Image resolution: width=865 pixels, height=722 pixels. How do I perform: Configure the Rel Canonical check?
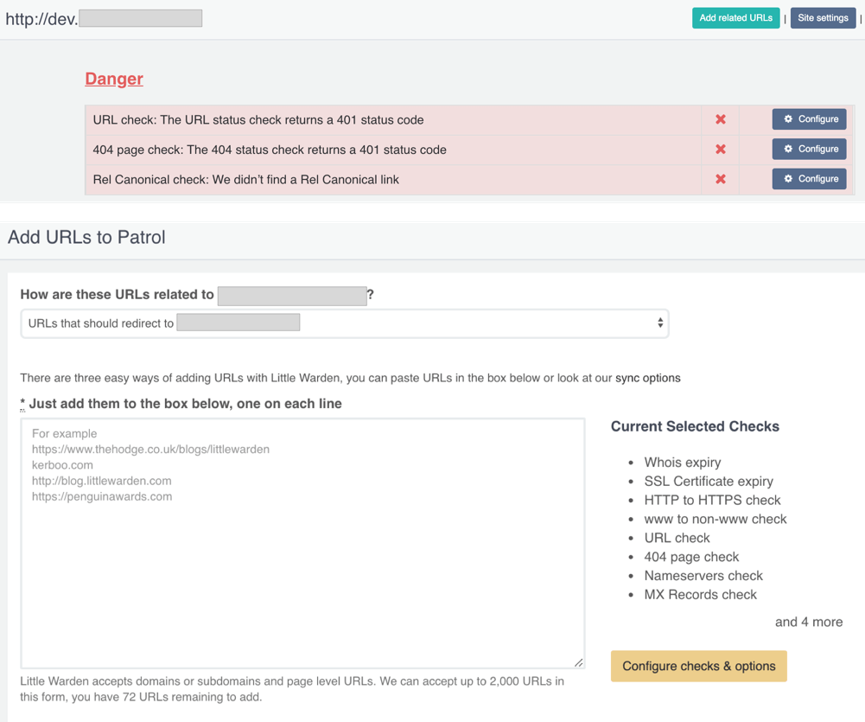tap(809, 179)
